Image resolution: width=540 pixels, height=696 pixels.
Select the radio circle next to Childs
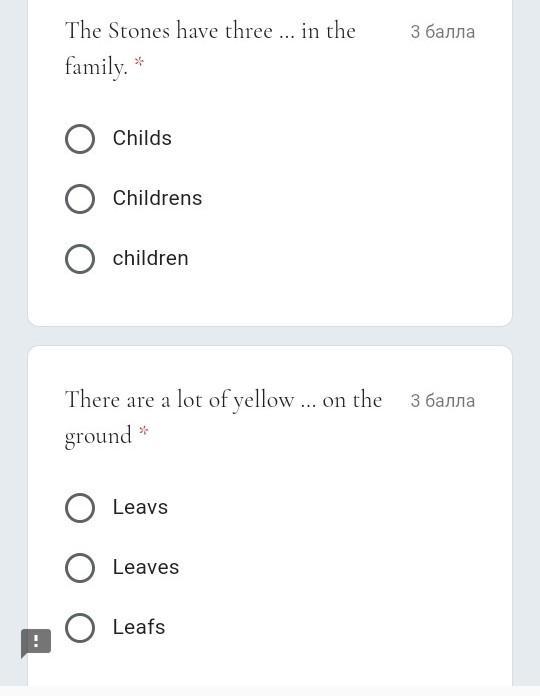pos(80,139)
